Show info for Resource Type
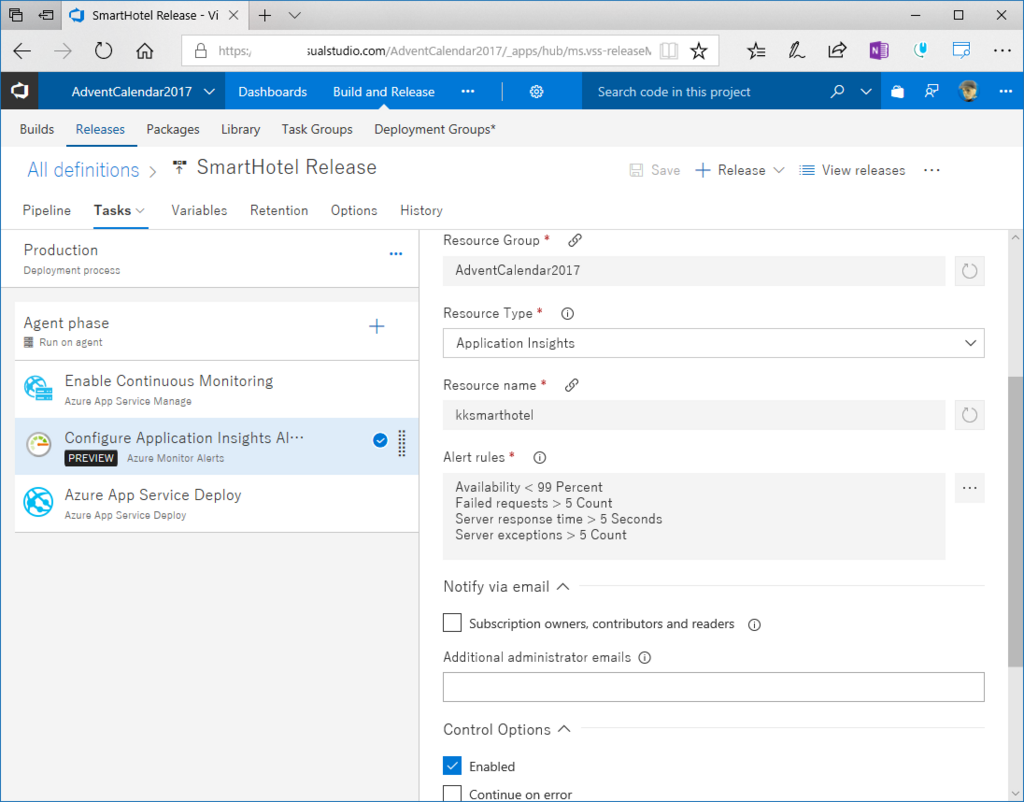 pyautogui.click(x=568, y=313)
